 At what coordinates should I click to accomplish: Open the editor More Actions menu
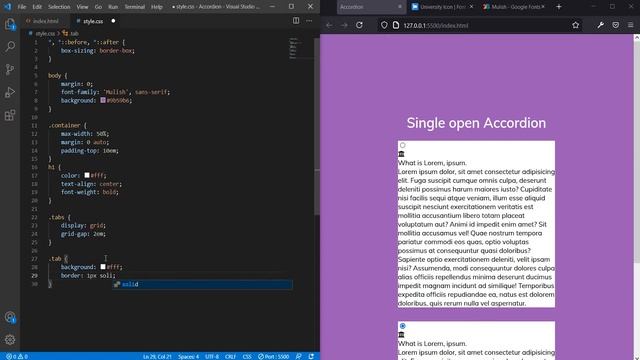pos(309,20)
